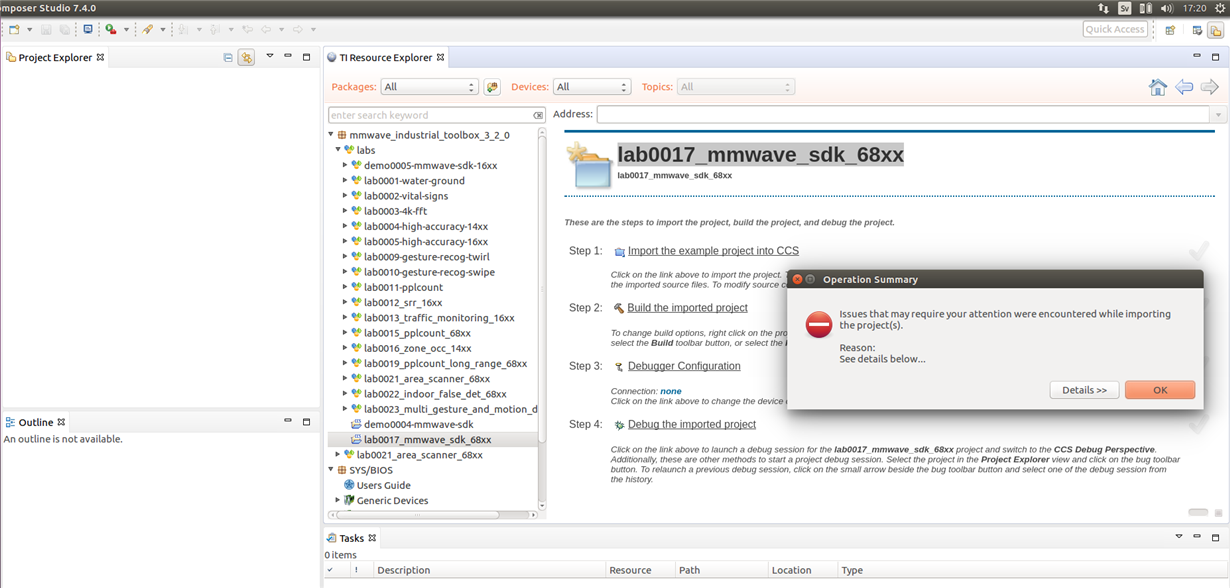Click the Description column header in Tasks
Screen dimensions: 1230x588
[x=489, y=570]
